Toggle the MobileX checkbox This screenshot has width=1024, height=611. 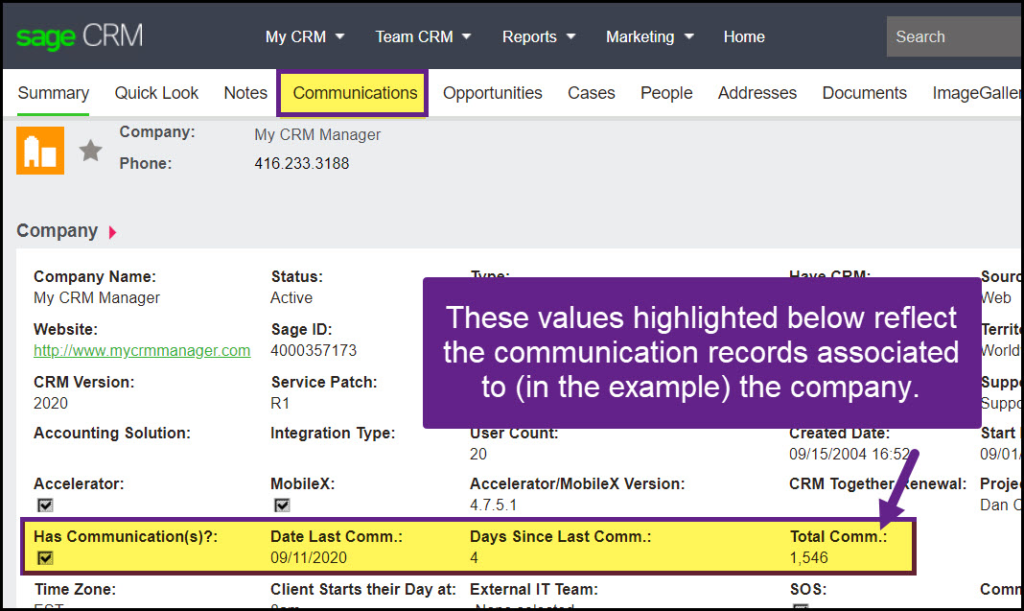click(282, 506)
